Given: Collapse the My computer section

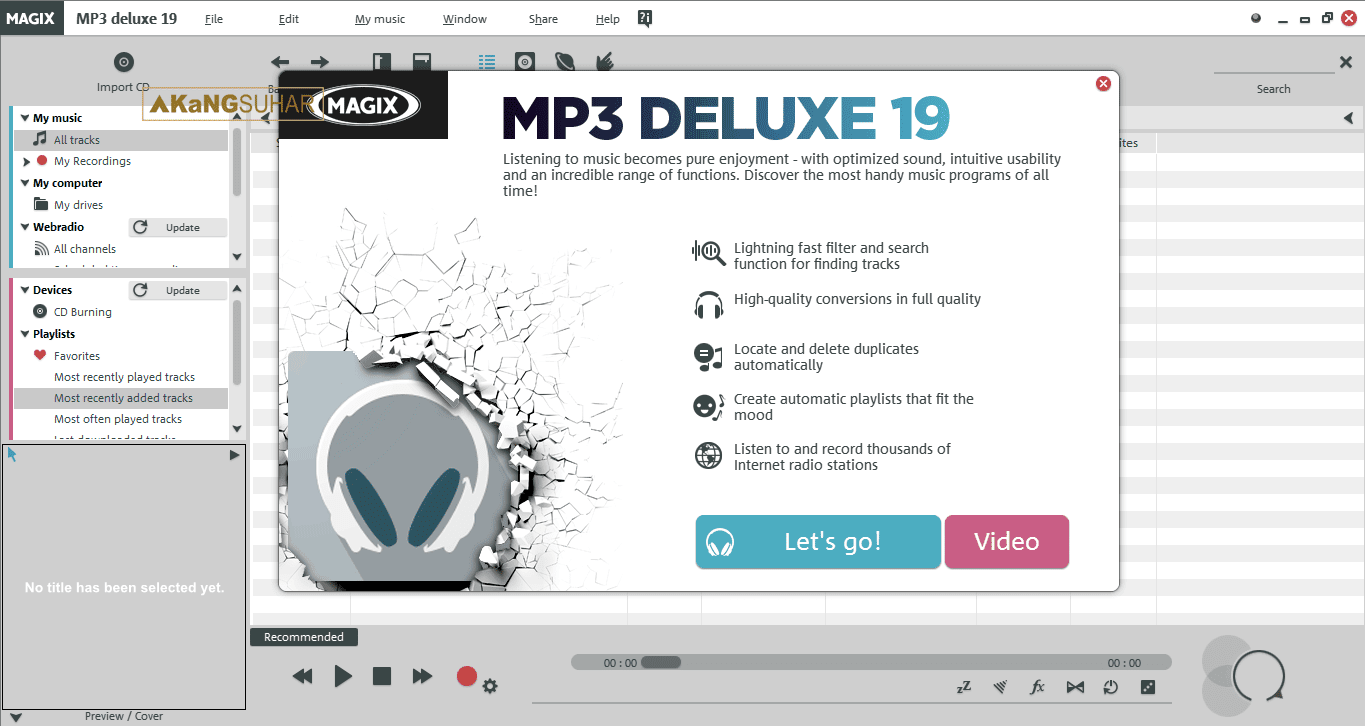Looking at the screenshot, I should pos(25,183).
